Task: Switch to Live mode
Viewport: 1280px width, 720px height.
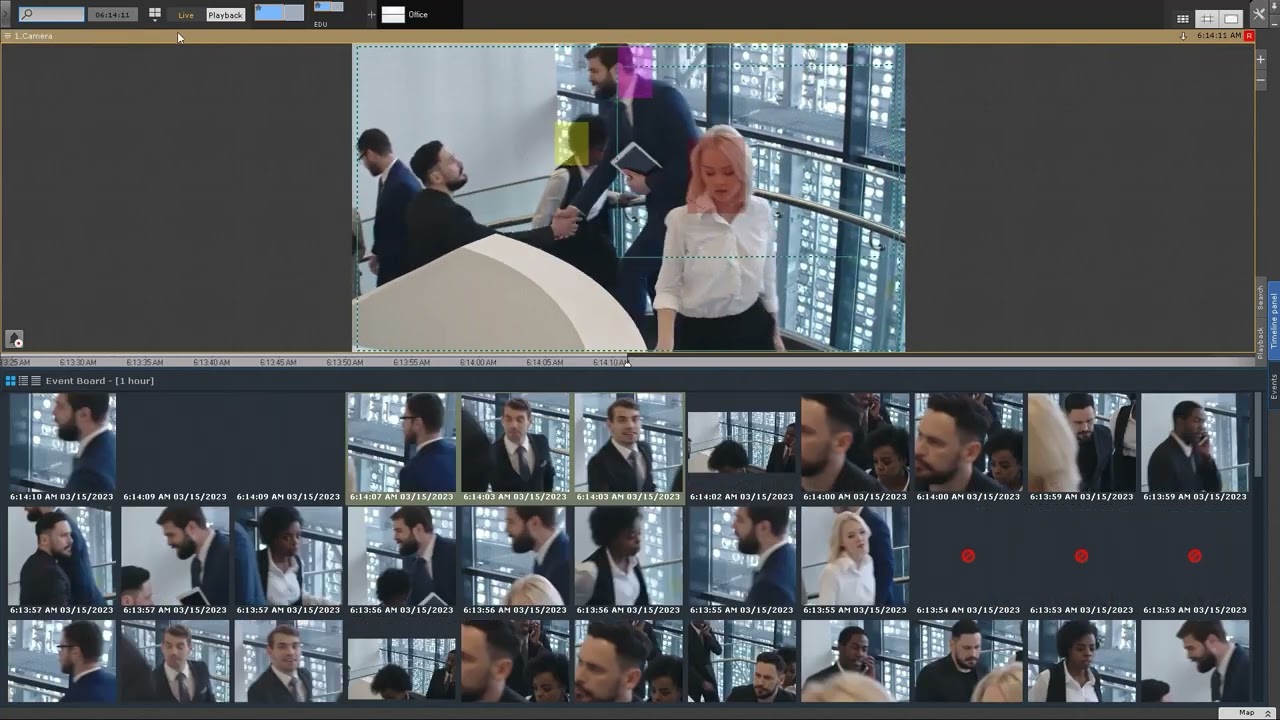Action: click(186, 15)
